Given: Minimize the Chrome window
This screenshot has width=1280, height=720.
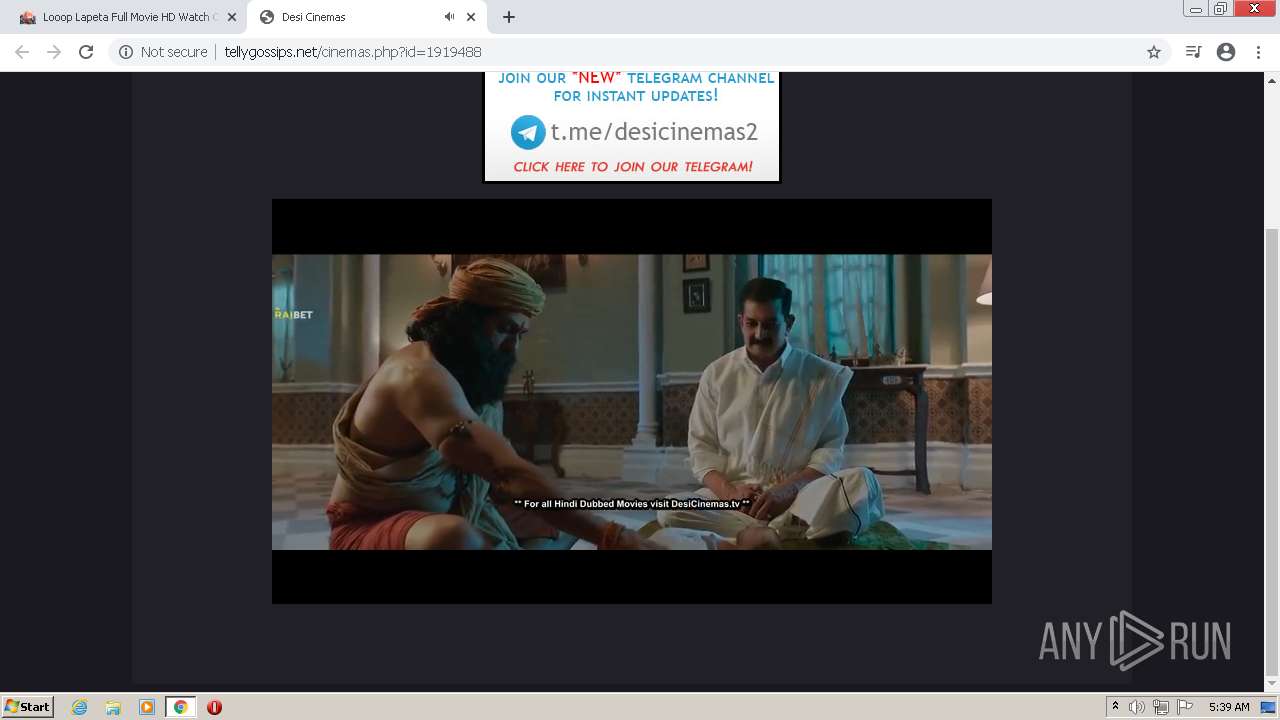Looking at the screenshot, I should pyautogui.click(x=1195, y=9).
